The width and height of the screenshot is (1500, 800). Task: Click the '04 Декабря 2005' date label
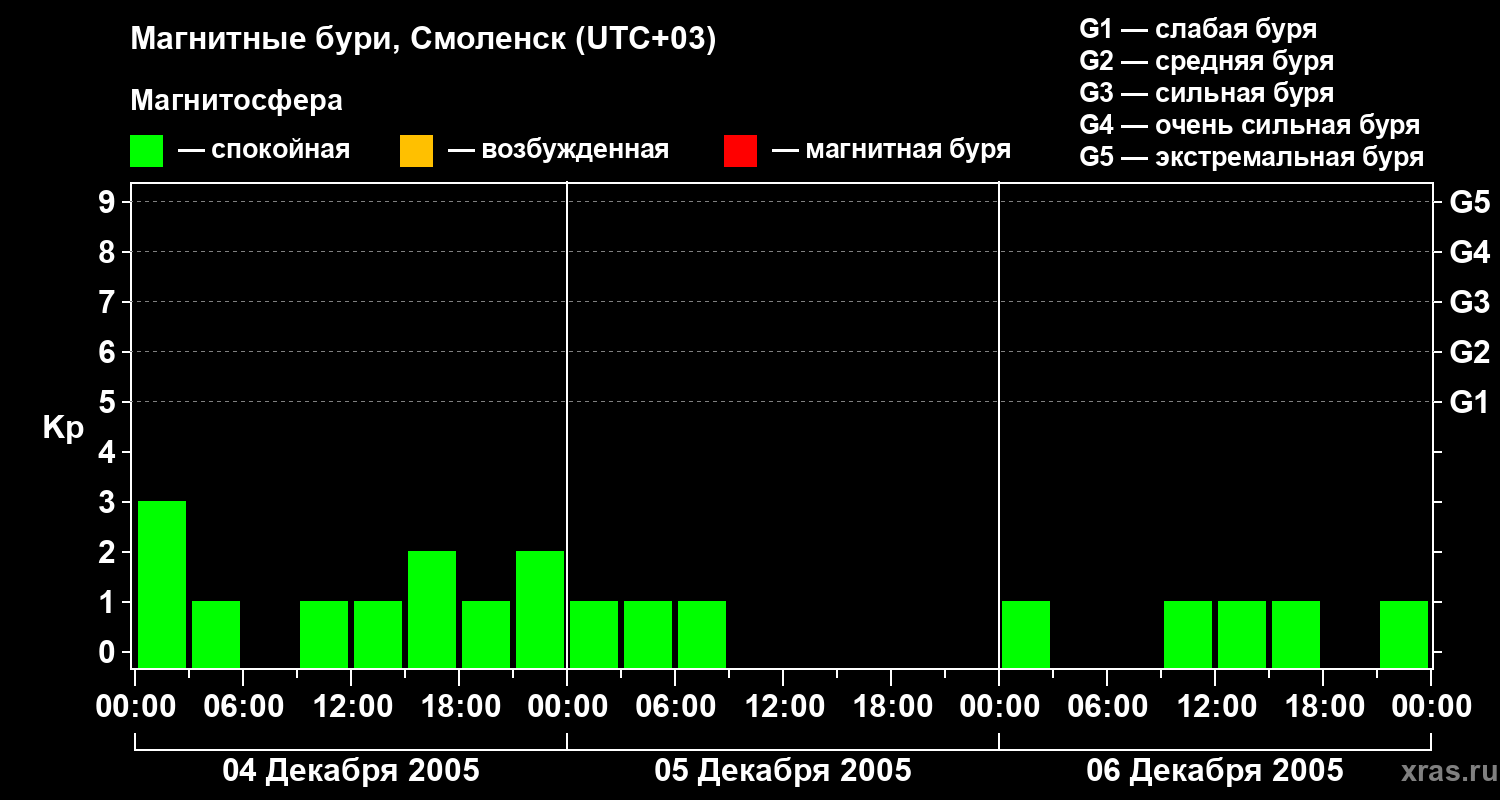(x=351, y=771)
